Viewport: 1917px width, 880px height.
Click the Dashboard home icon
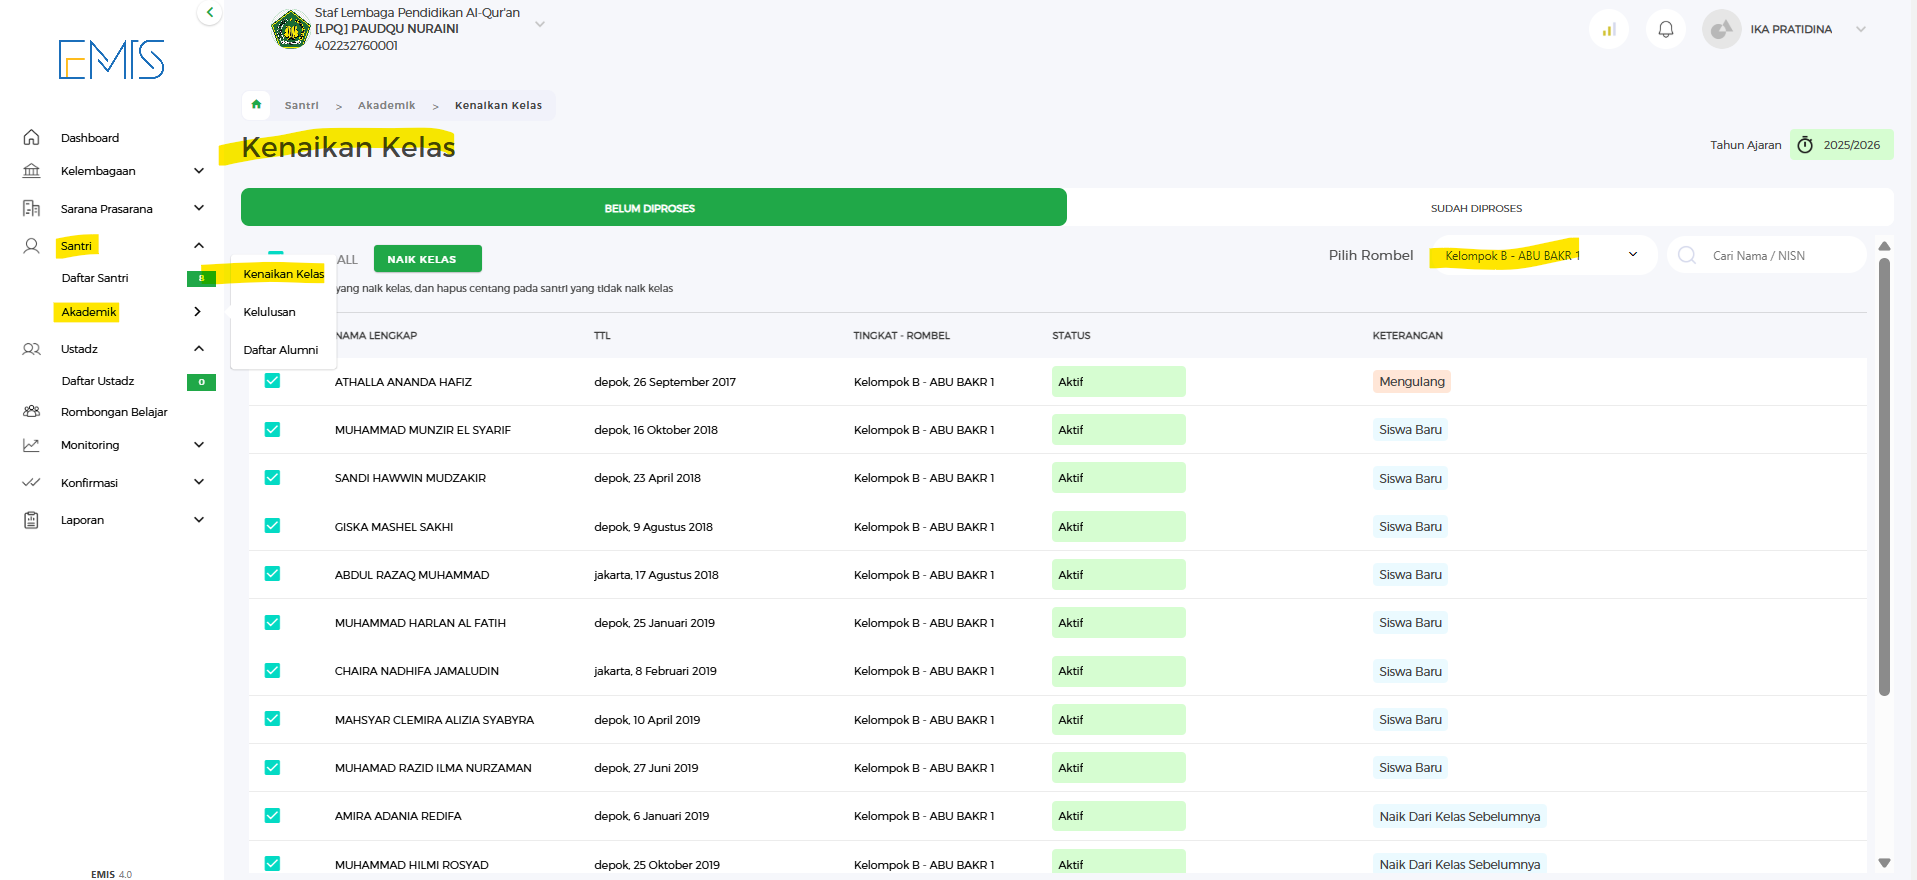point(31,138)
